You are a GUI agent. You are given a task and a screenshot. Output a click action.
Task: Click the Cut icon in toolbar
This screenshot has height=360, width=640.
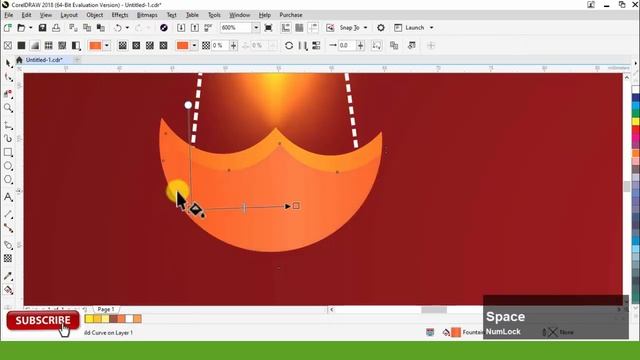(x=73, y=28)
